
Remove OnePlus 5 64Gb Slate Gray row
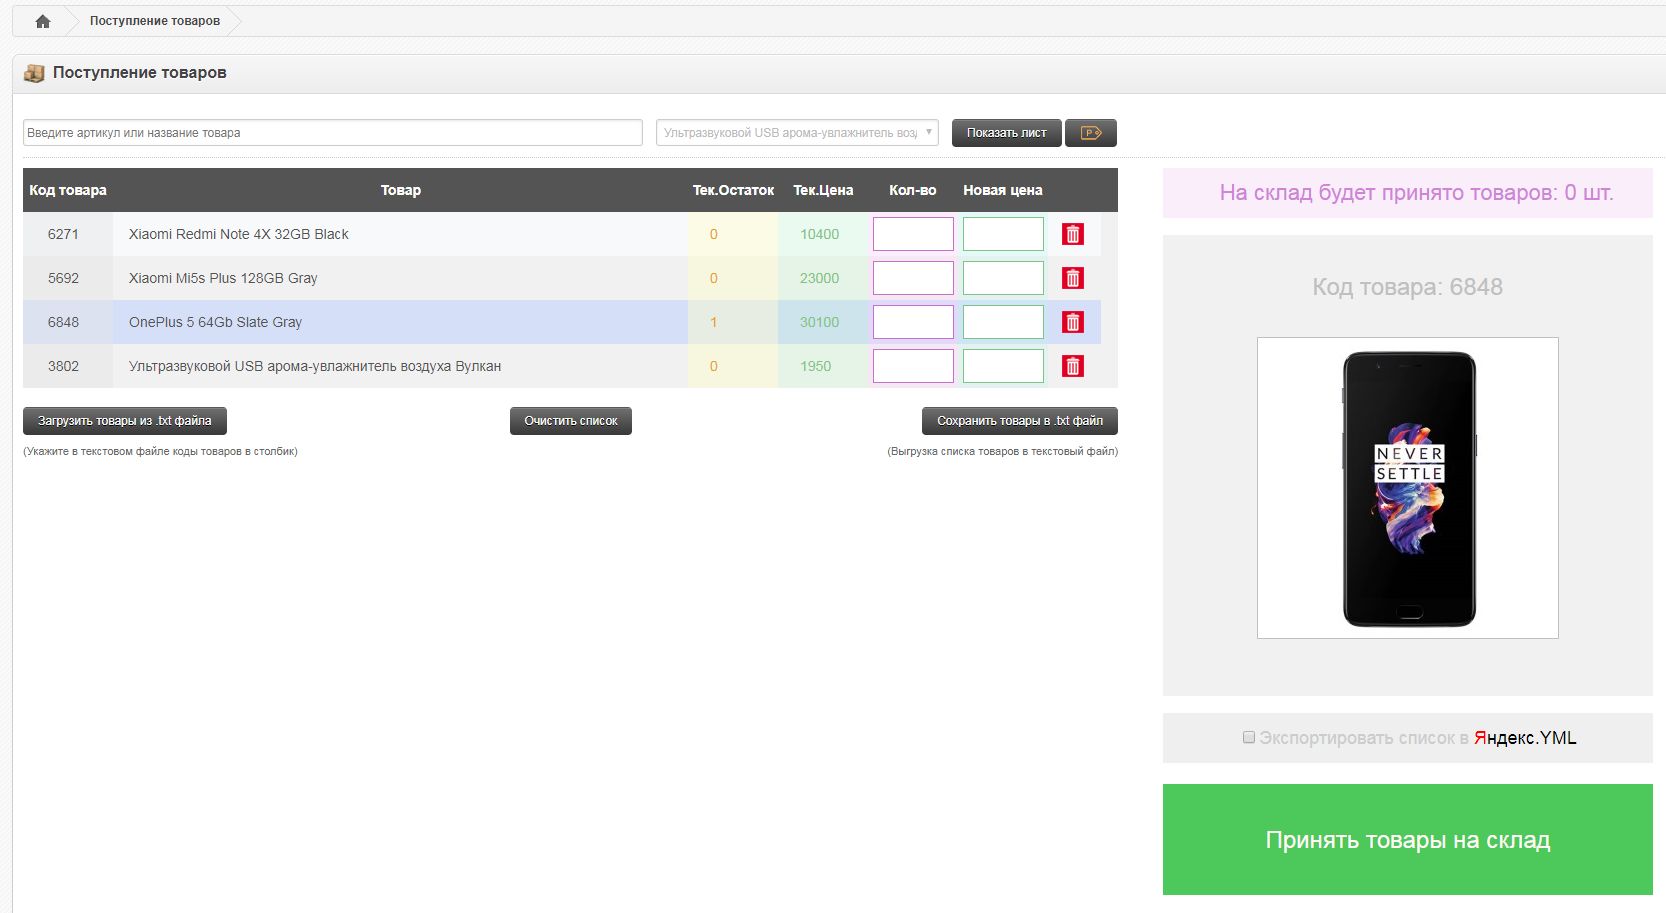click(1072, 322)
